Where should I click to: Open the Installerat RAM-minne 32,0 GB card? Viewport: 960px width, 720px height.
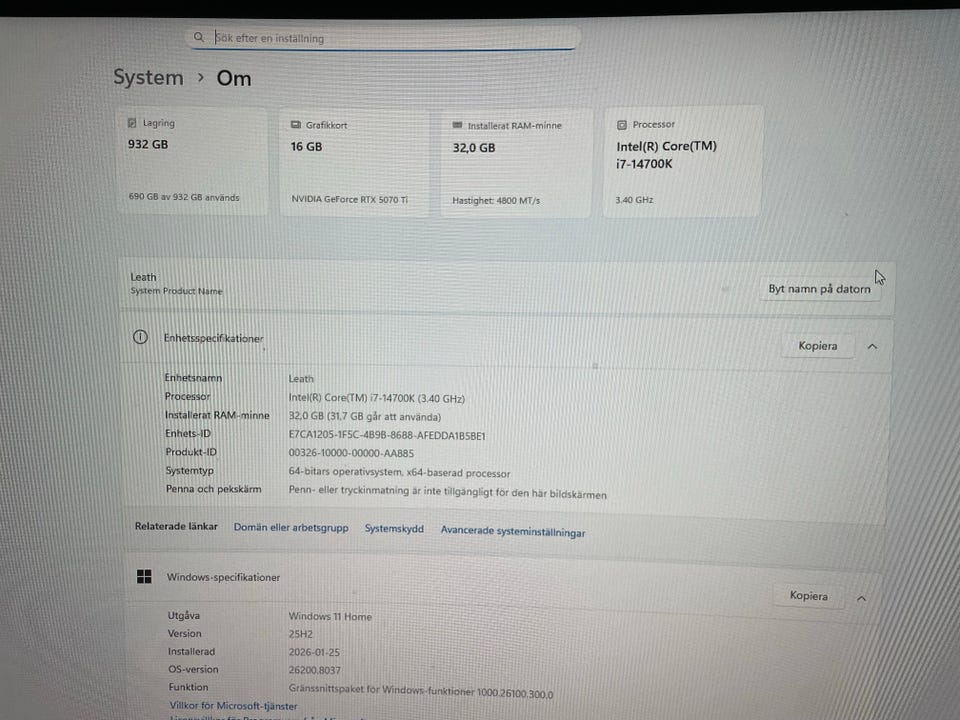click(516, 163)
